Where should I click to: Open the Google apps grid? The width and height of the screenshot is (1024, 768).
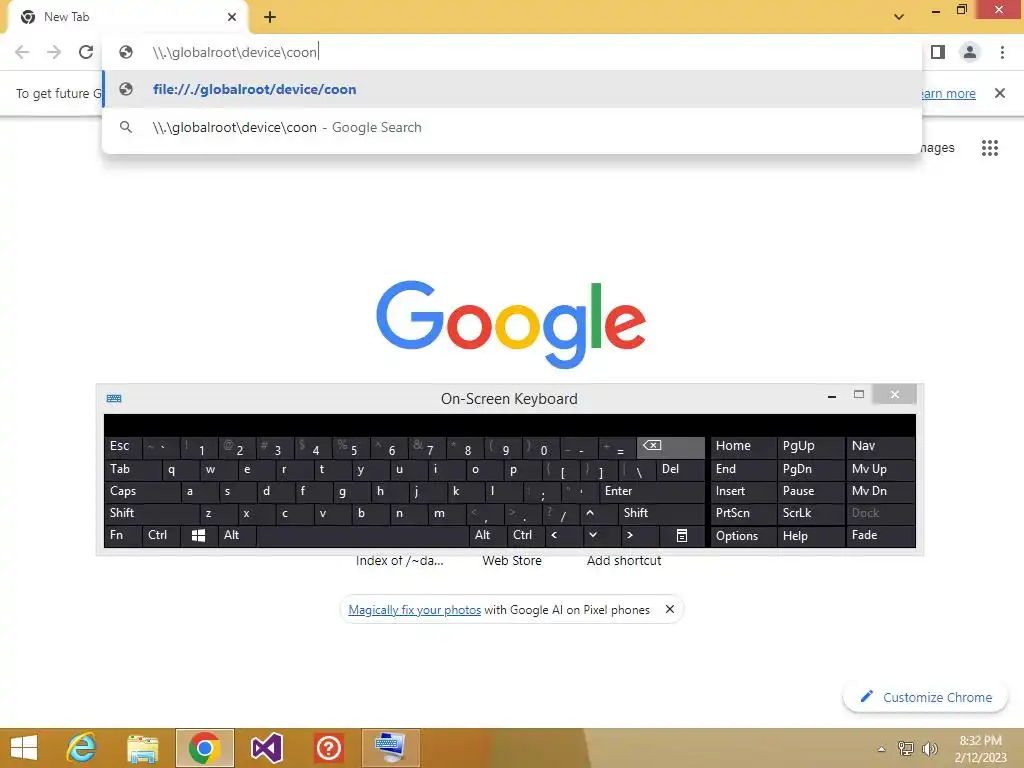coord(989,148)
